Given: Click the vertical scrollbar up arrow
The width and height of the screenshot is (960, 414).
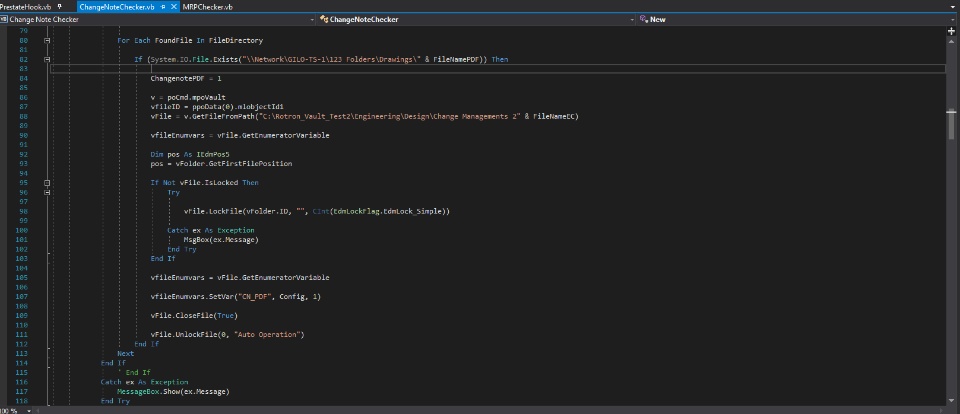Looking at the screenshot, I should (951, 43).
